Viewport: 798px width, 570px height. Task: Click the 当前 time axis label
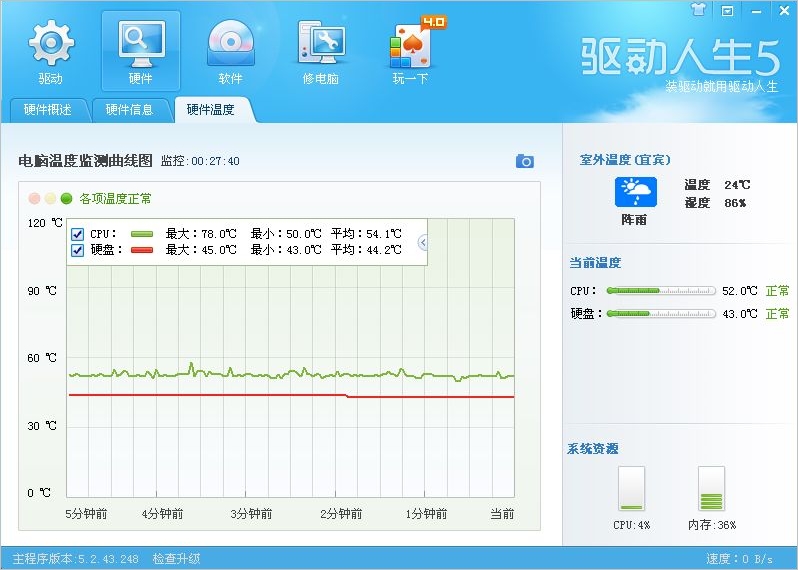(502, 514)
